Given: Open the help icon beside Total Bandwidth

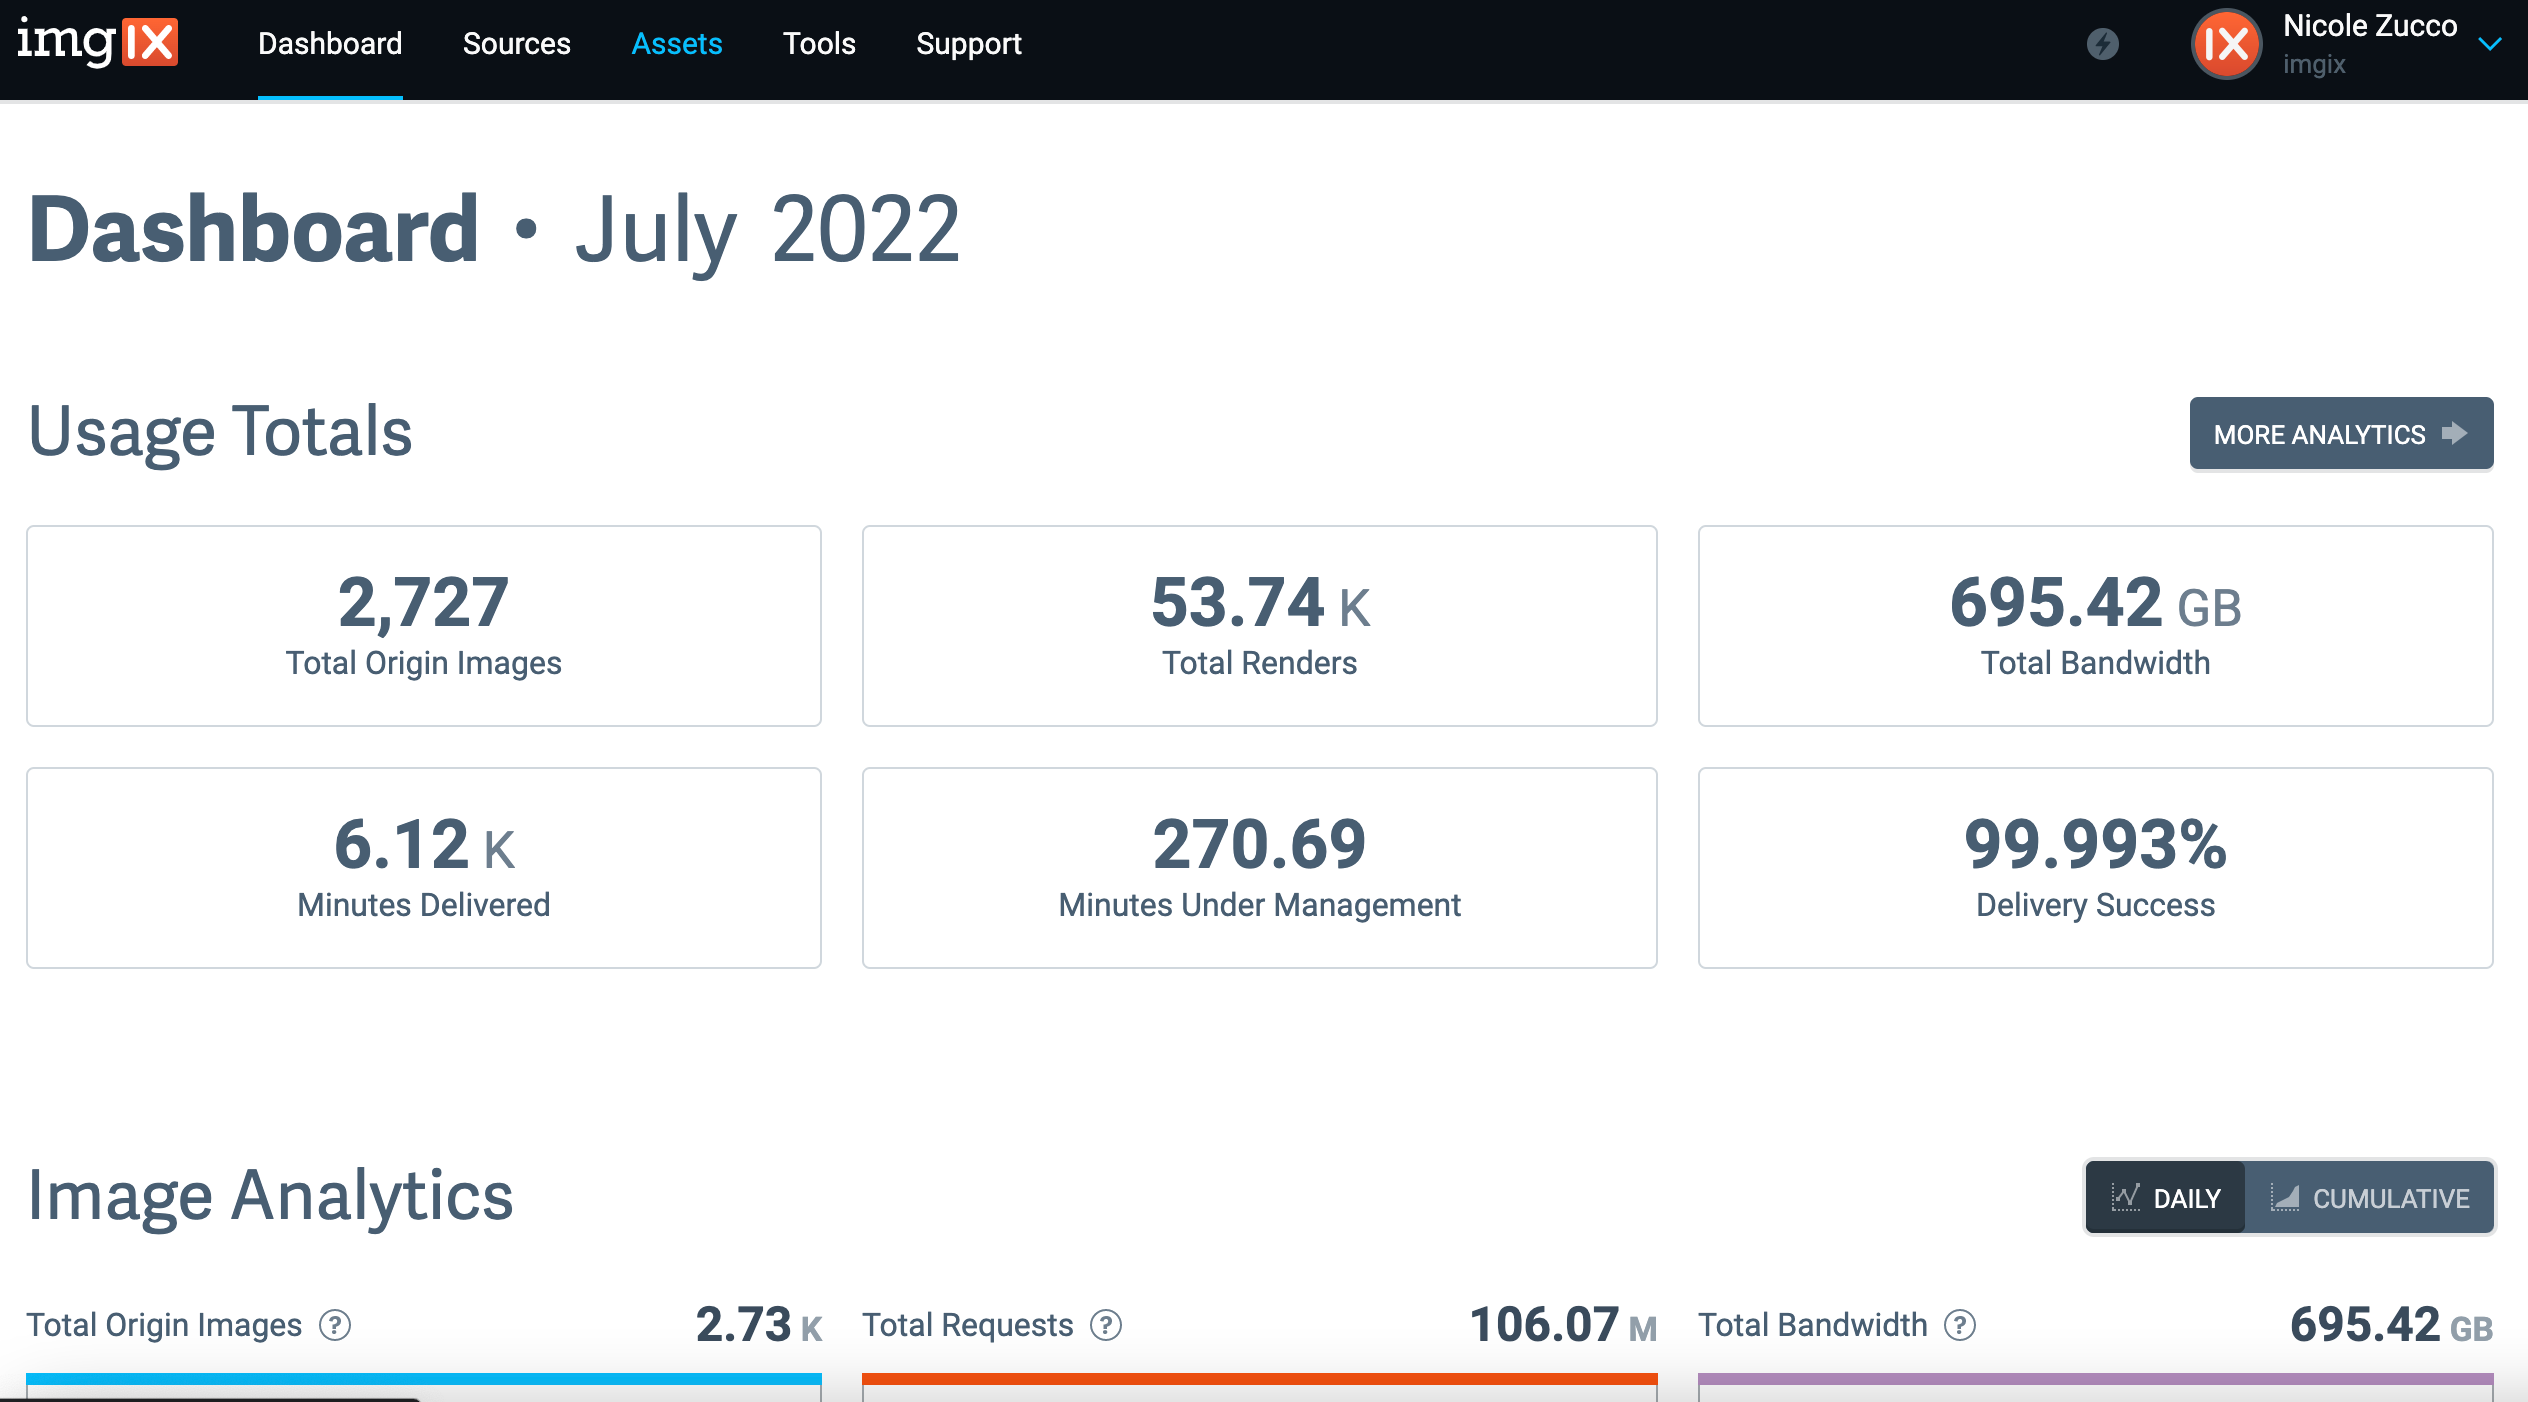Looking at the screenshot, I should (x=1957, y=1325).
